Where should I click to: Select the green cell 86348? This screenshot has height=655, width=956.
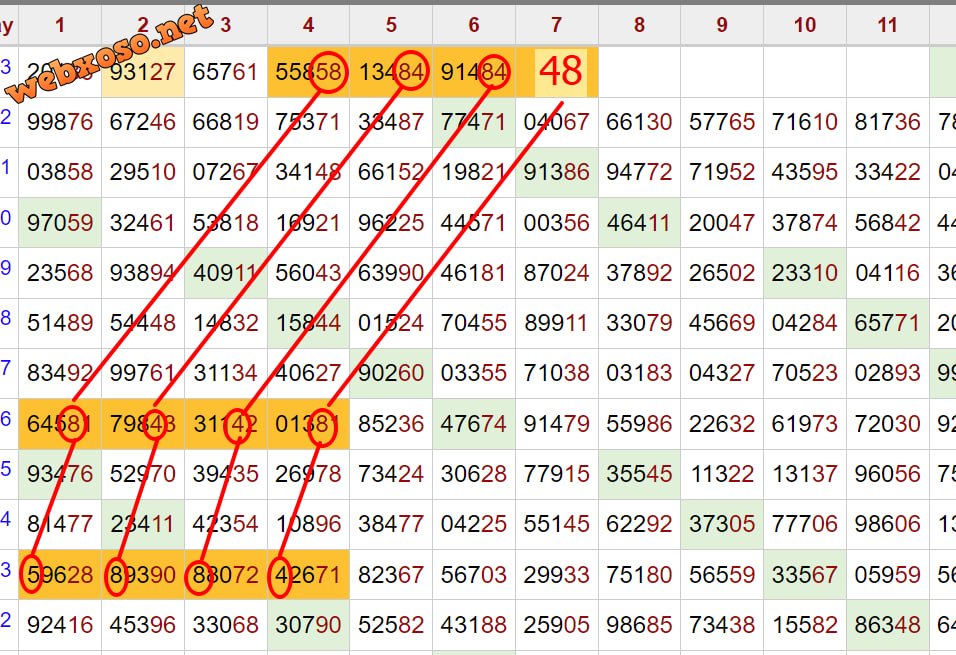point(887,625)
